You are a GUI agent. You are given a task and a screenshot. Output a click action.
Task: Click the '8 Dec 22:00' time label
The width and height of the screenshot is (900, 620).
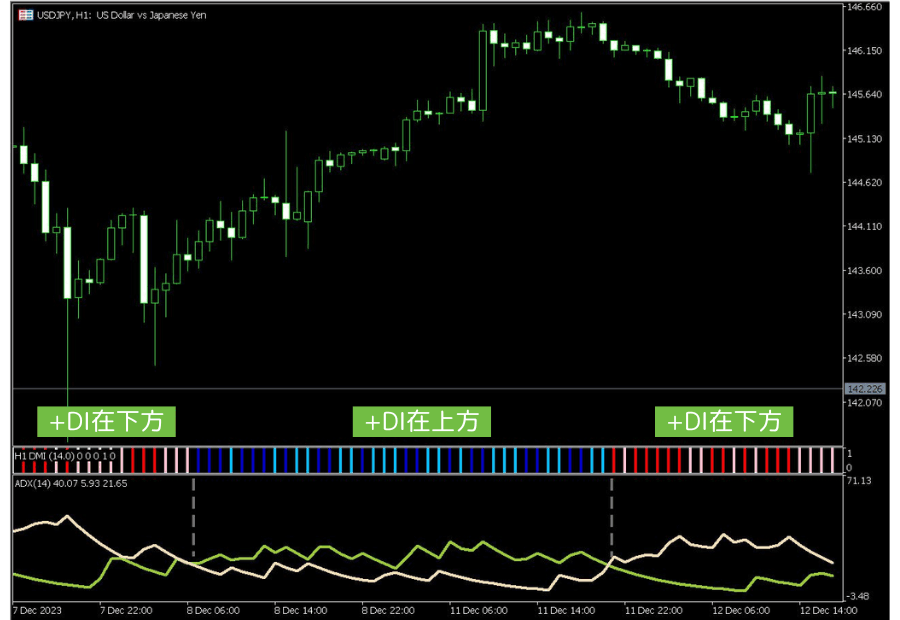click(x=388, y=610)
